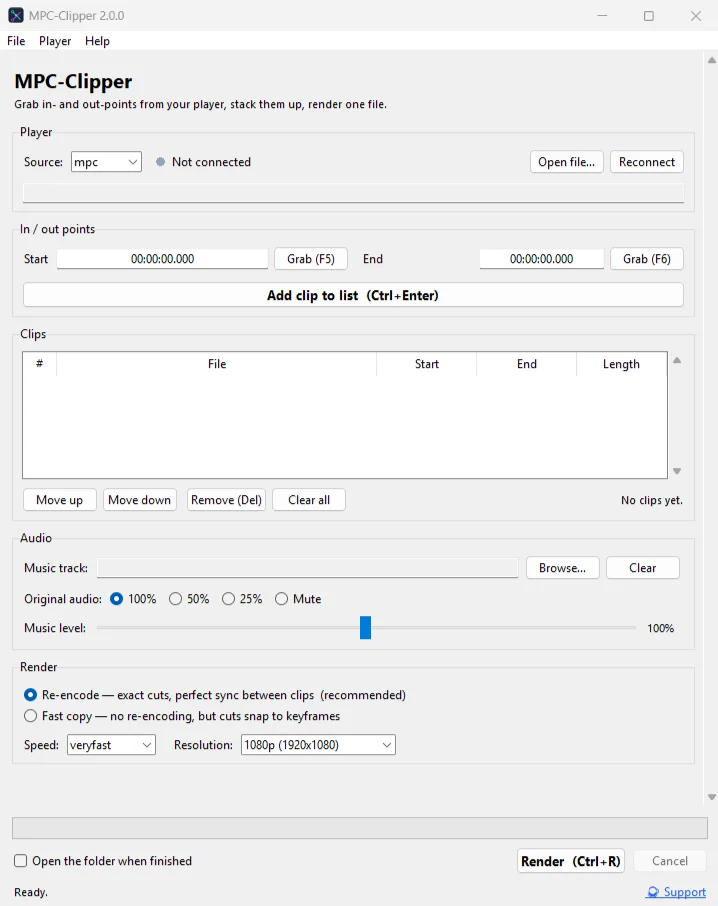718x906 pixels.
Task: Click the Move down button
Action: (140, 500)
